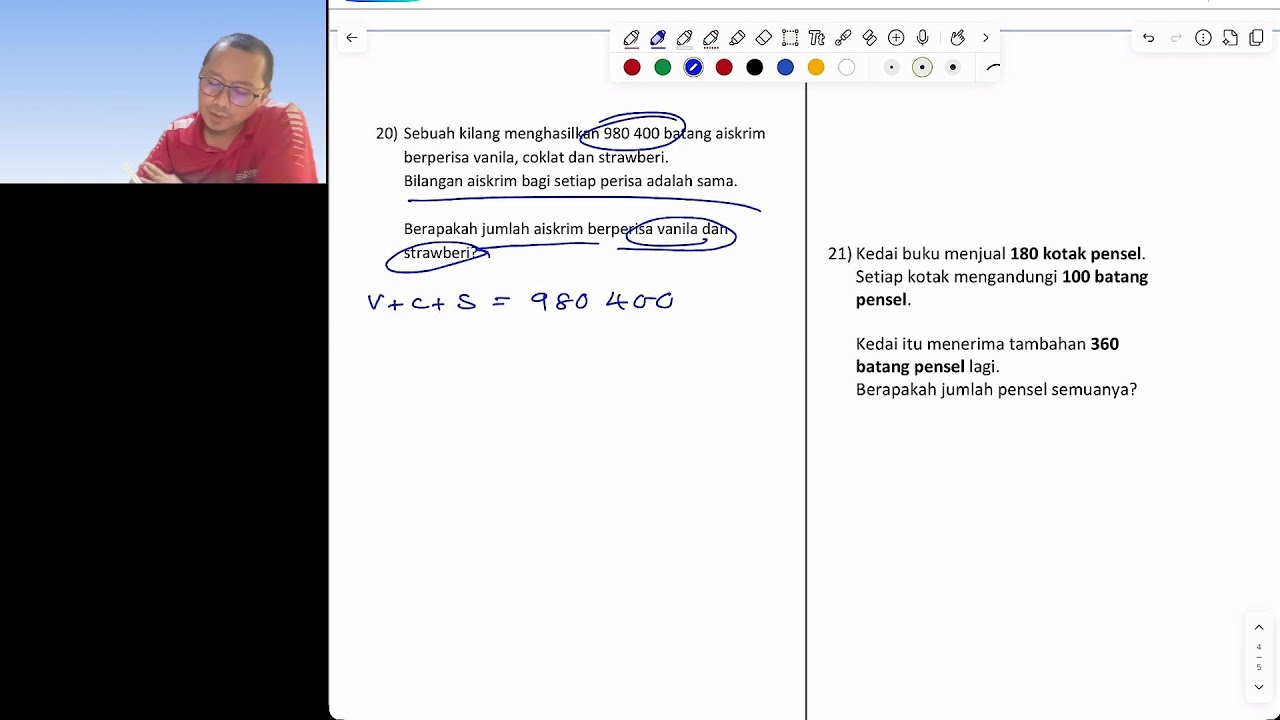Click the circled plus add icon

896,38
